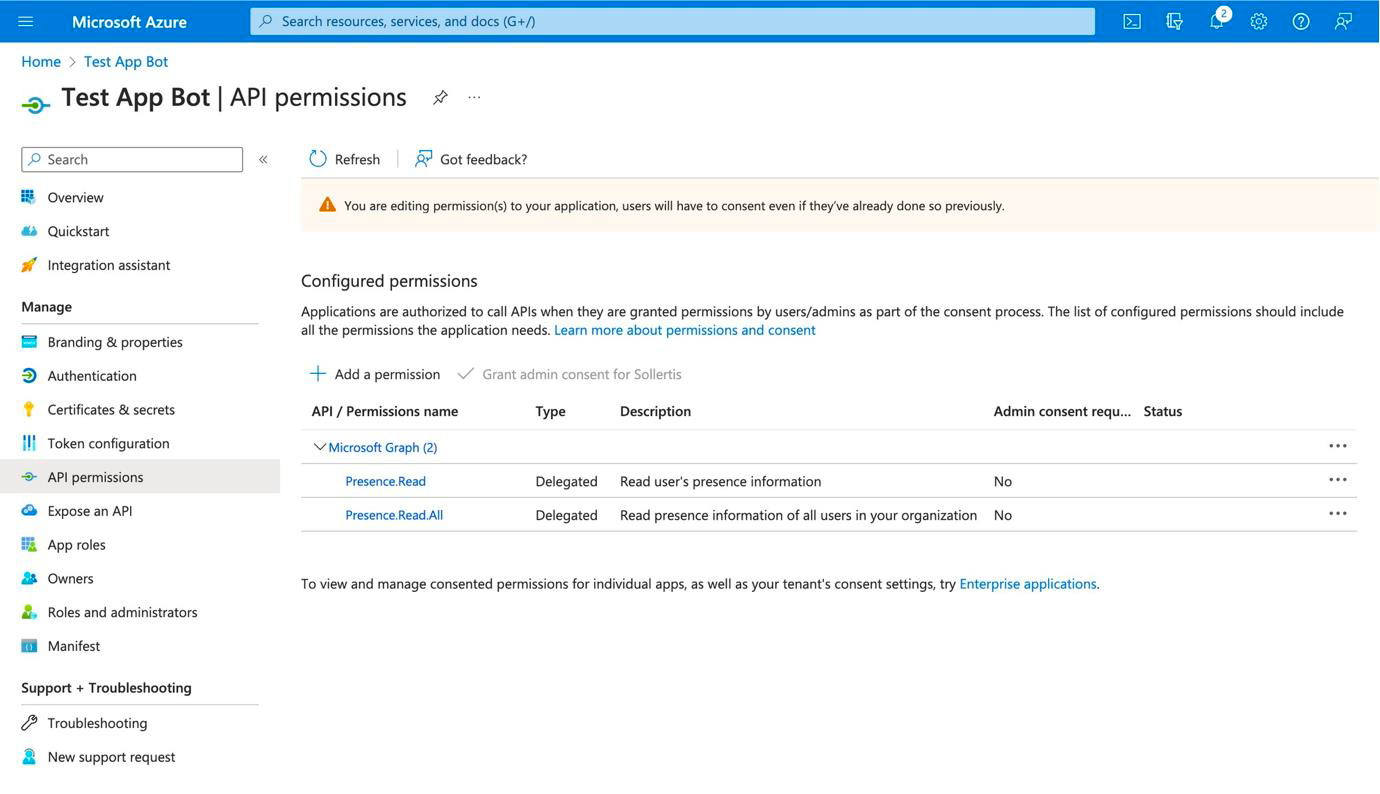Open the Enterprise applications link
This screenshot has width=1380, height=794.
click(x=1028, y=584)
